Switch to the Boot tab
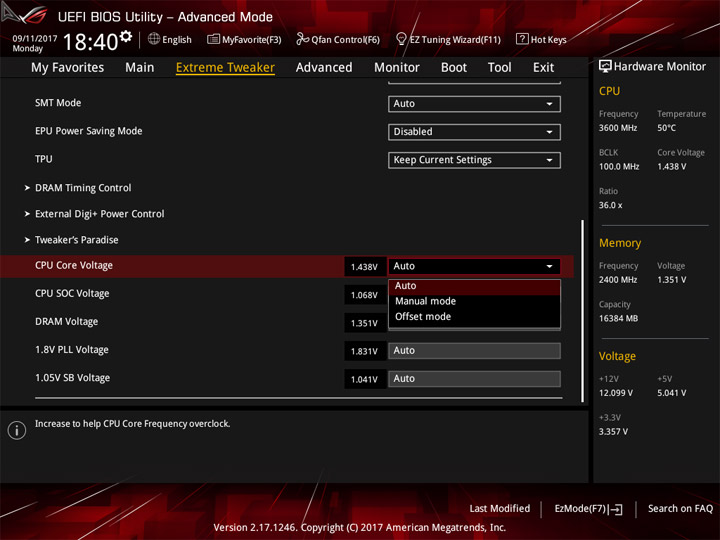Viewport: 720px width, 540px height. 454,68
